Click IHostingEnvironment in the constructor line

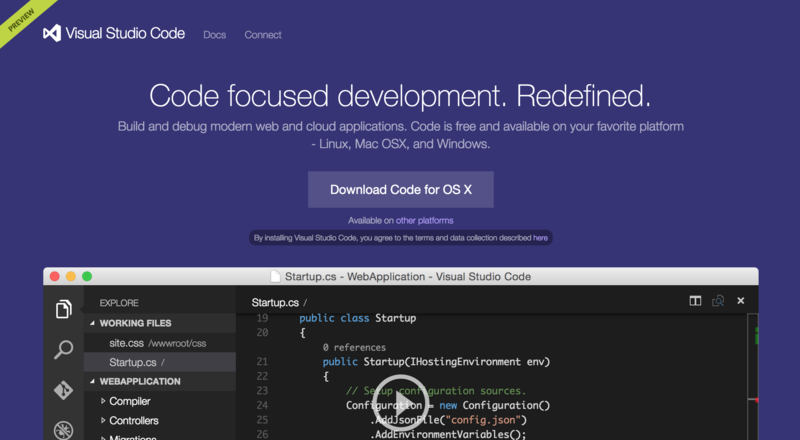pos(466,362)
